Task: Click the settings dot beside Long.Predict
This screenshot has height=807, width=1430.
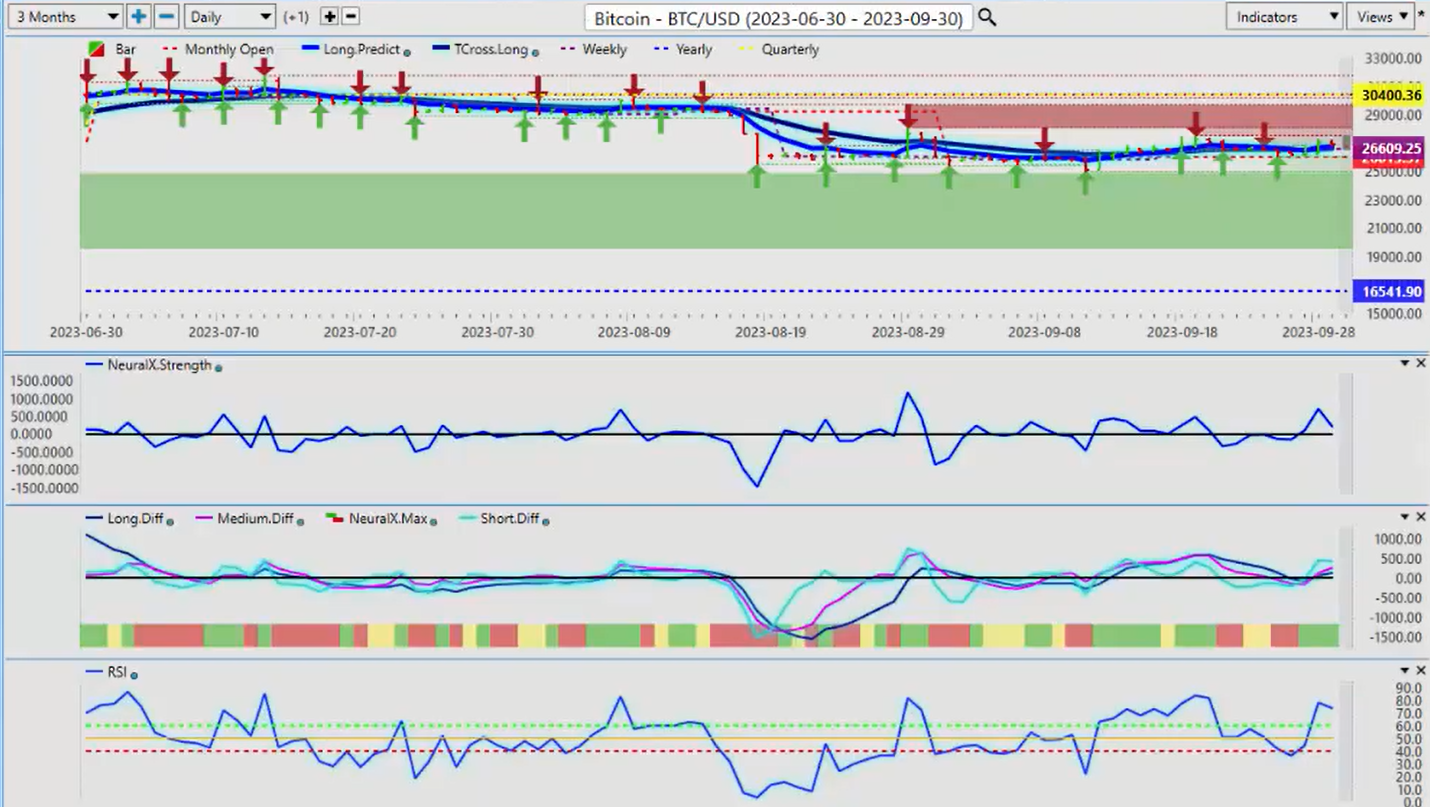Action: [407, 51]
